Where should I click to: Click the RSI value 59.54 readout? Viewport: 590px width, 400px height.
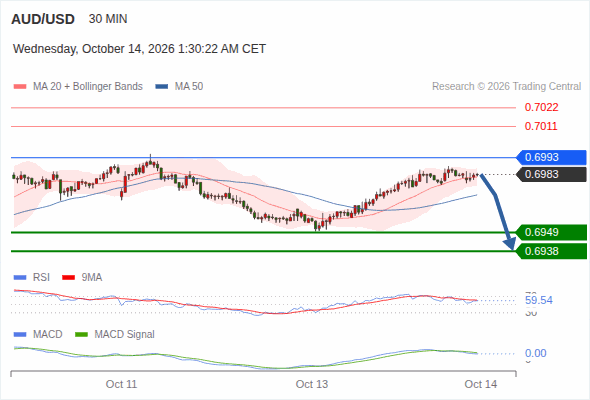pos(539,300)
